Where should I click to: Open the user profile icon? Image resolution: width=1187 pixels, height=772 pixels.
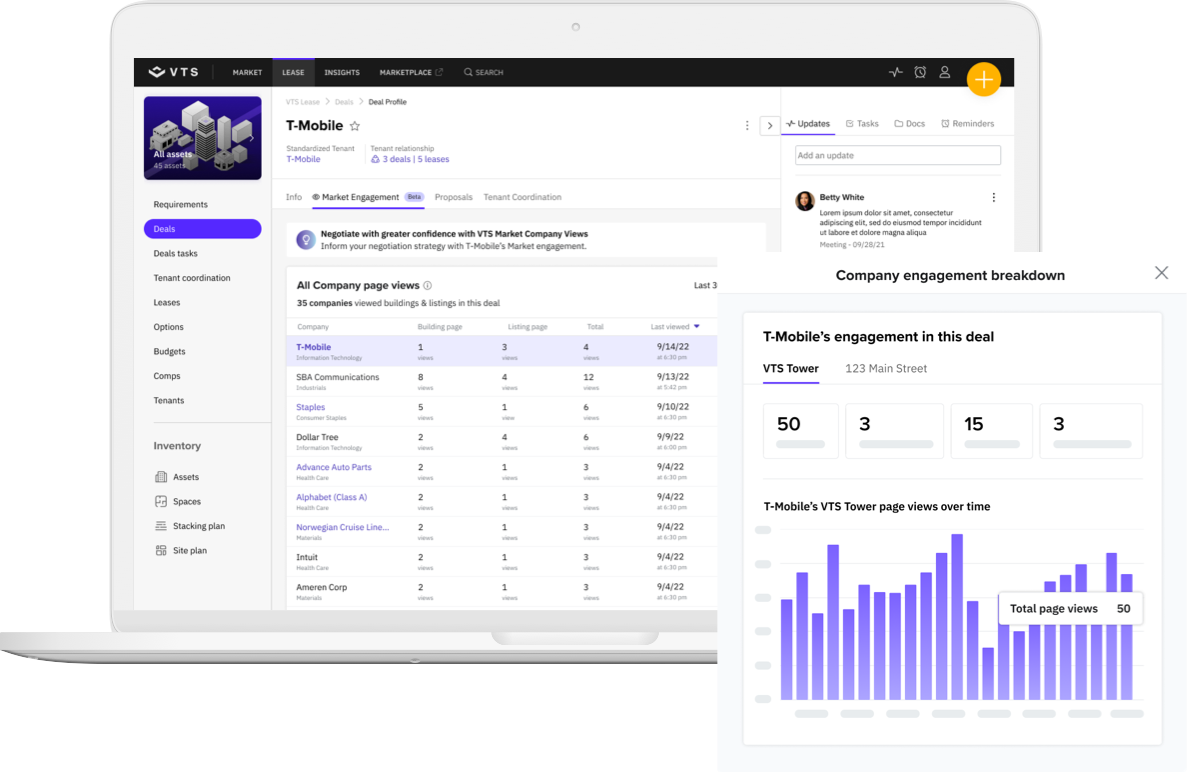coord(945,72)
